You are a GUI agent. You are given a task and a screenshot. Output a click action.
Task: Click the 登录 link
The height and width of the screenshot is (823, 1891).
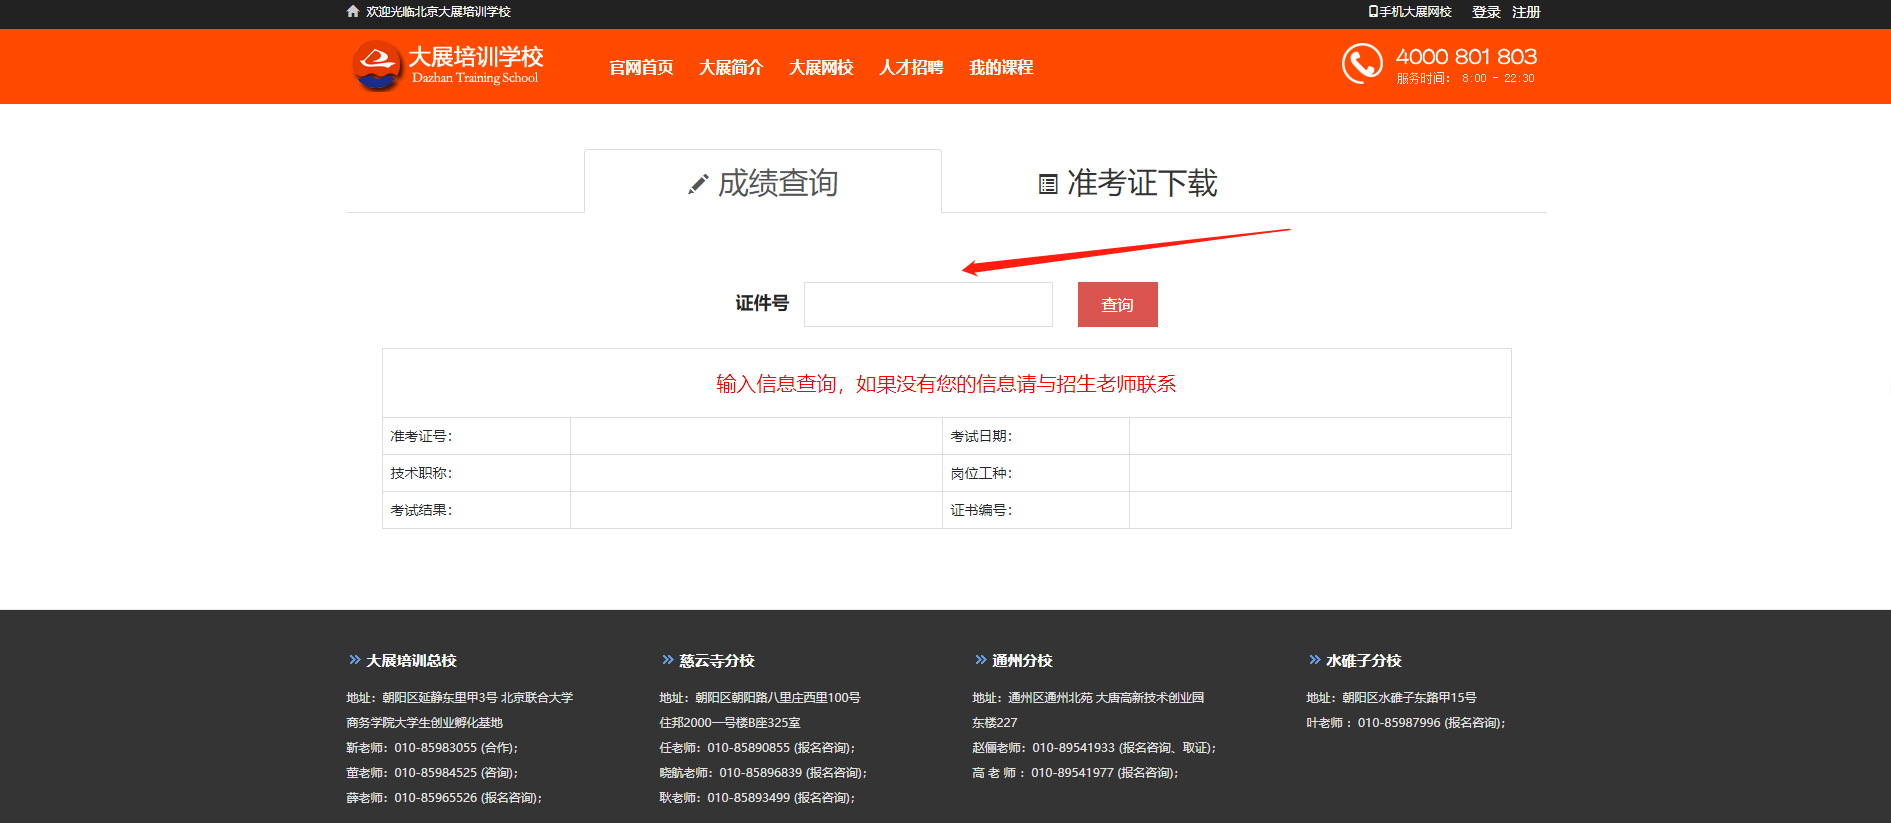1486,12
